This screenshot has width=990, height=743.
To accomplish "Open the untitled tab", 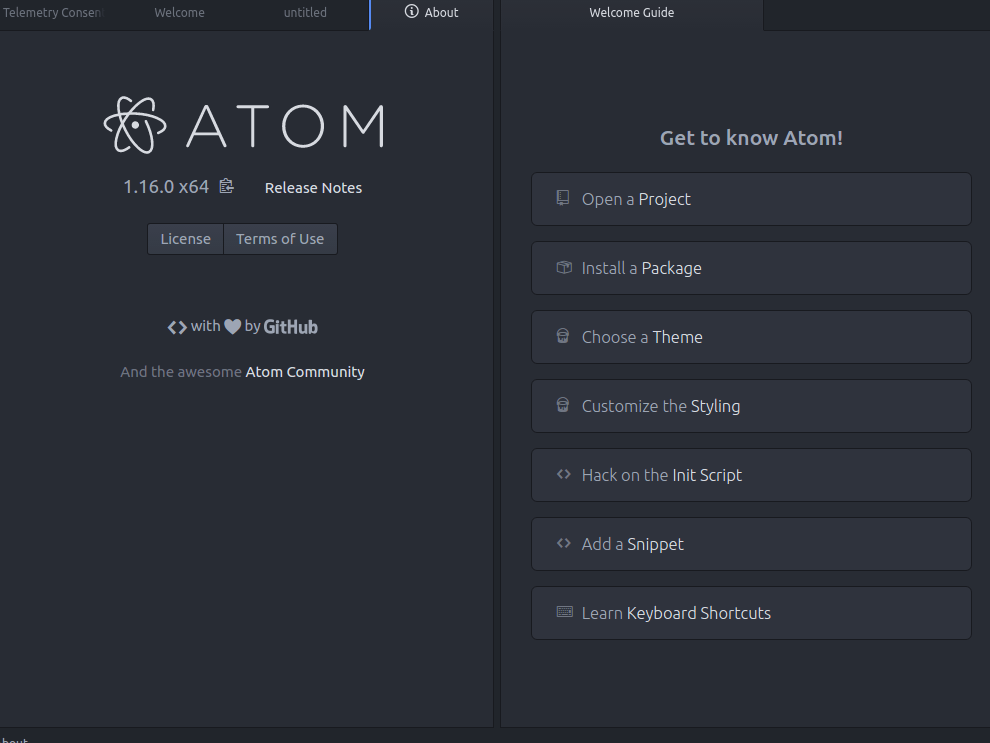I will 305,13.
